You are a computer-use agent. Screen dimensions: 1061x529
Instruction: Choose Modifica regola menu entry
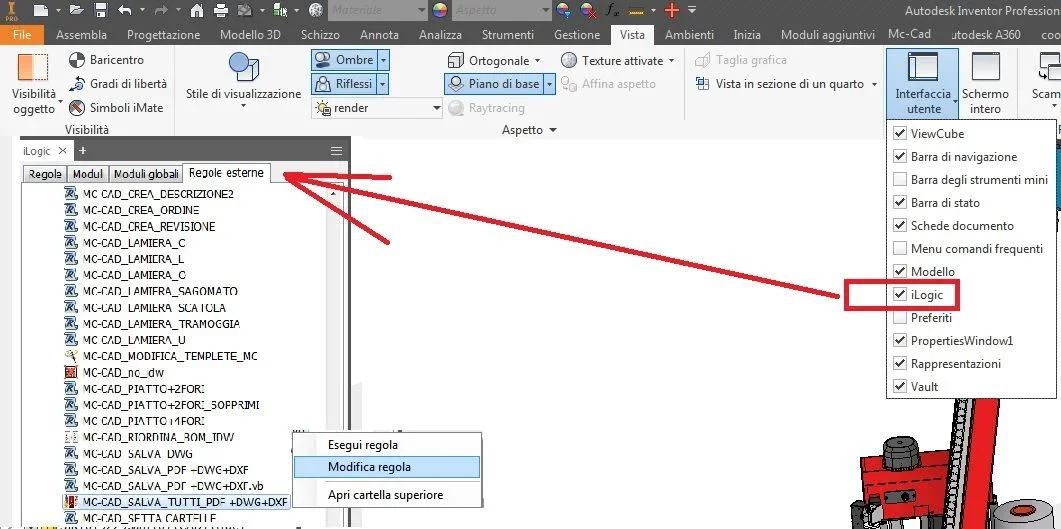[386, 467]
